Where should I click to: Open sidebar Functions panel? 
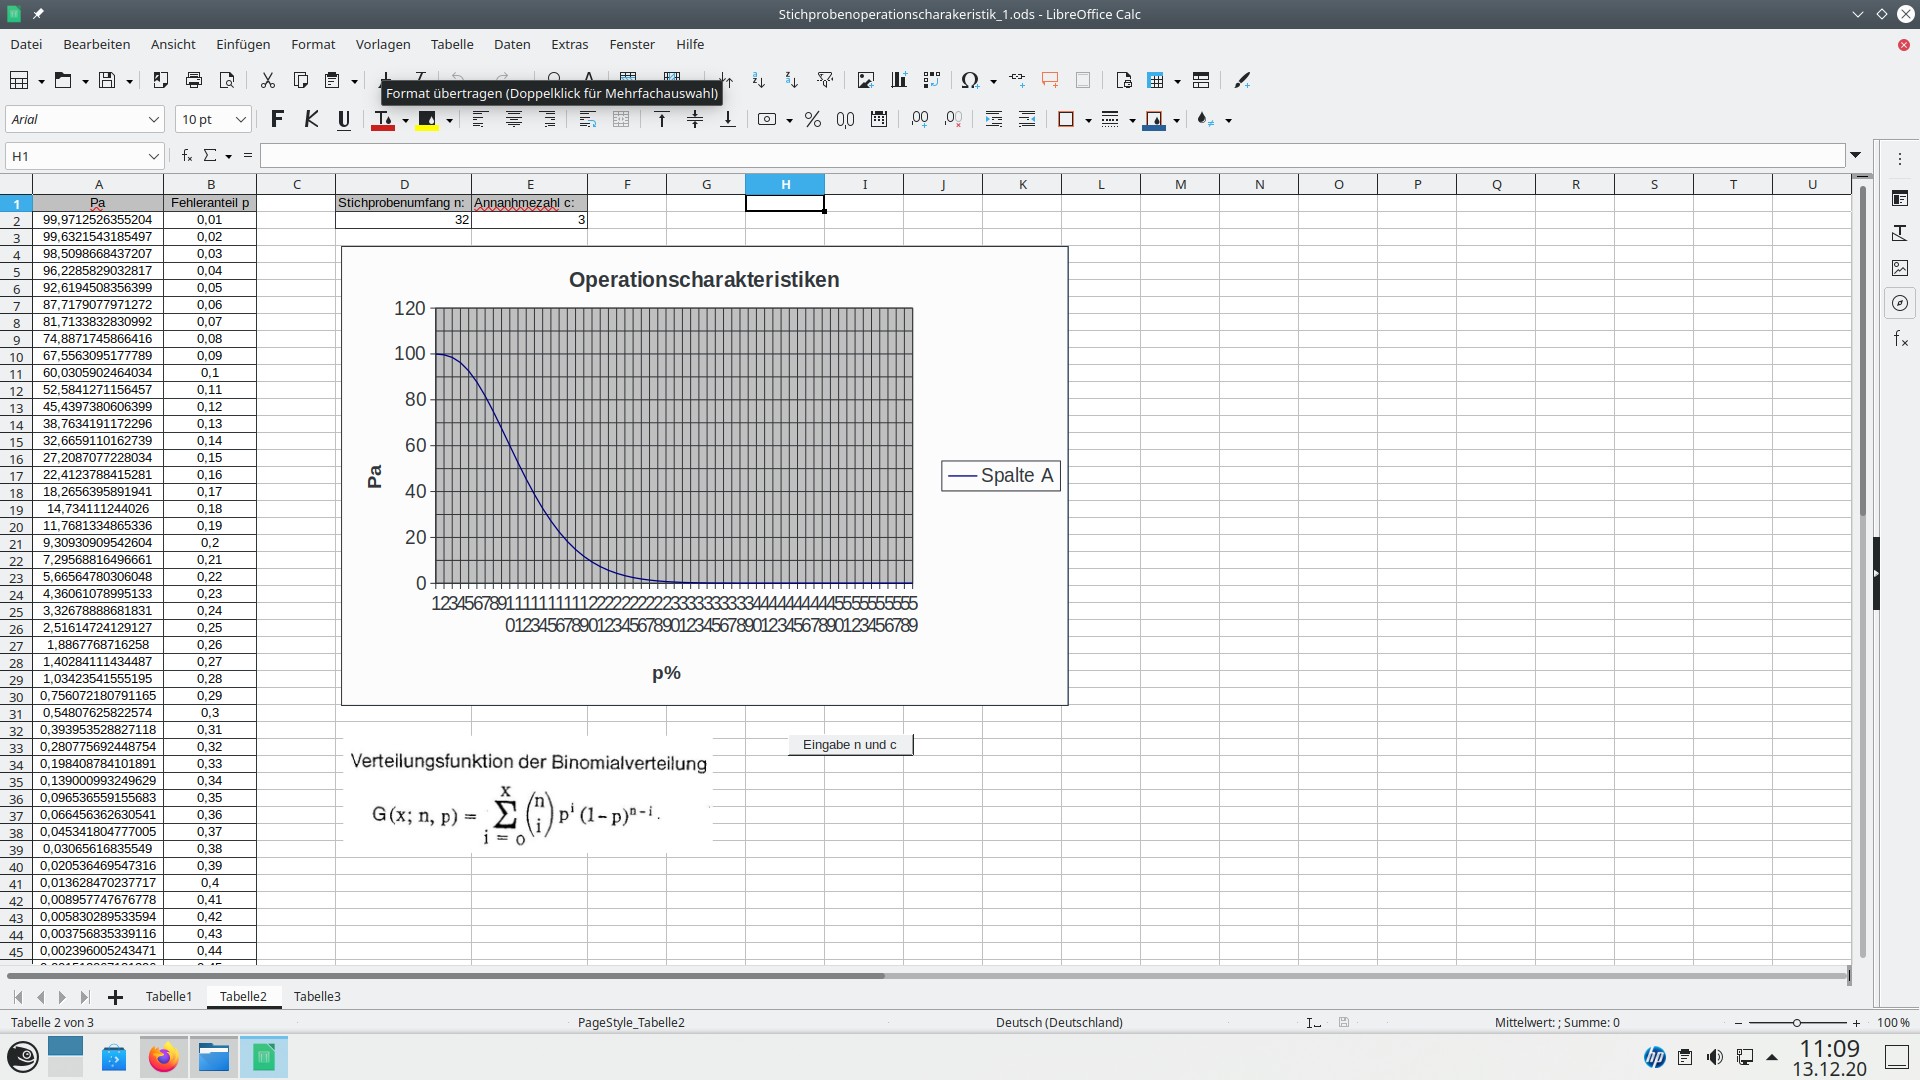click(x=1900, y=339)
